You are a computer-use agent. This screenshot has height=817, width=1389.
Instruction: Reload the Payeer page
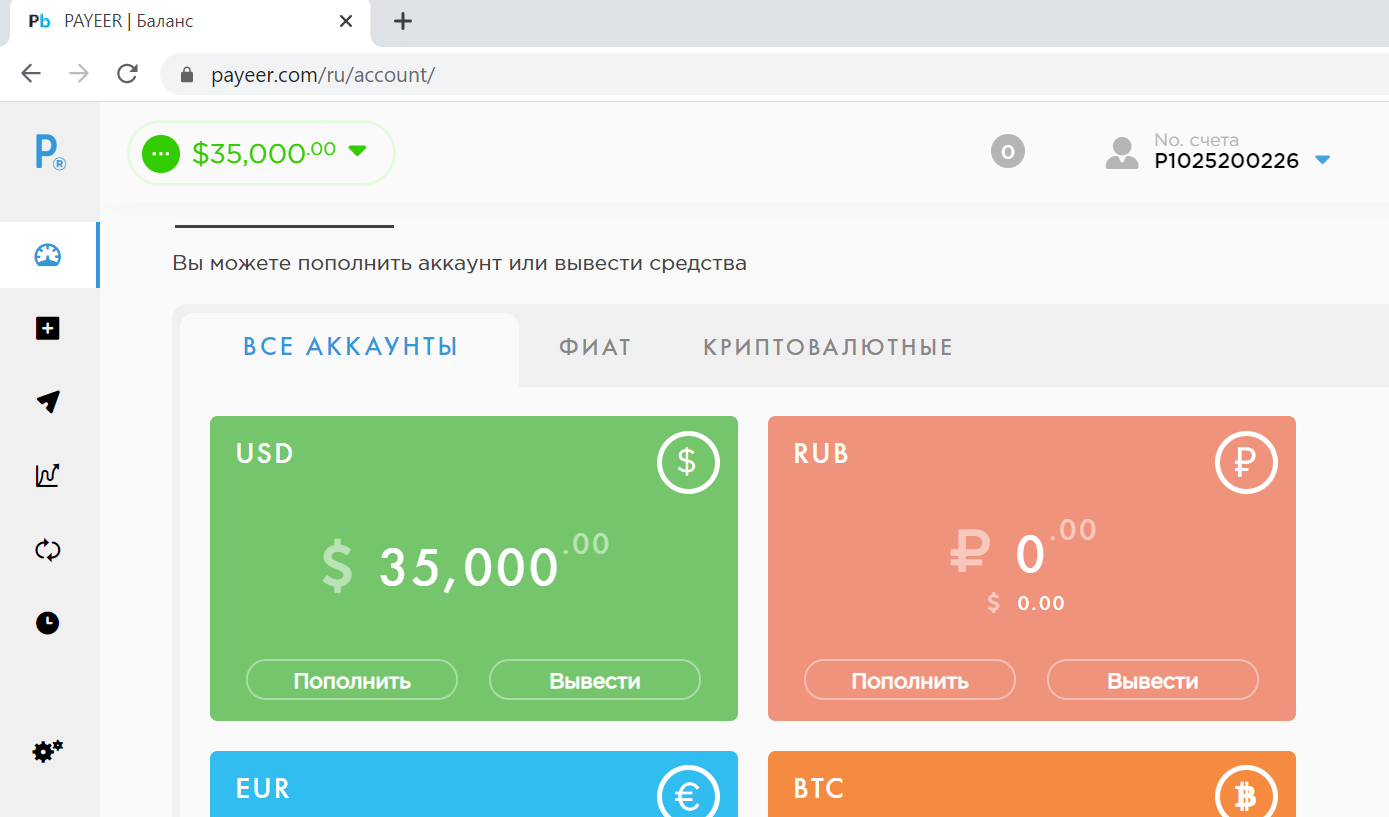[x=127, y=73]
